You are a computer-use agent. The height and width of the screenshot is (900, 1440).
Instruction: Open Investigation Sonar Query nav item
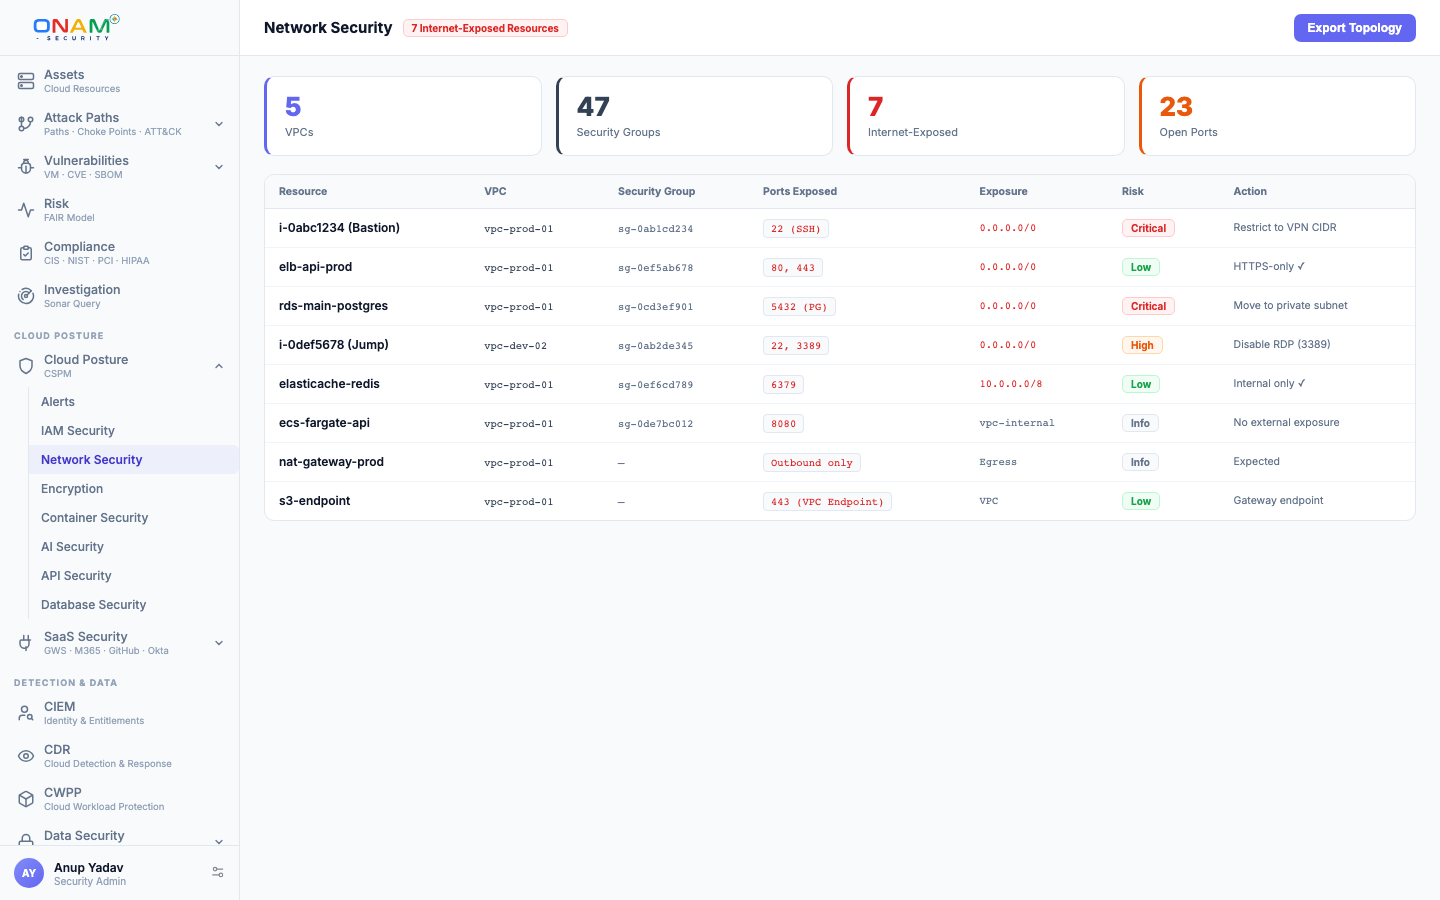tap(120, 296)
